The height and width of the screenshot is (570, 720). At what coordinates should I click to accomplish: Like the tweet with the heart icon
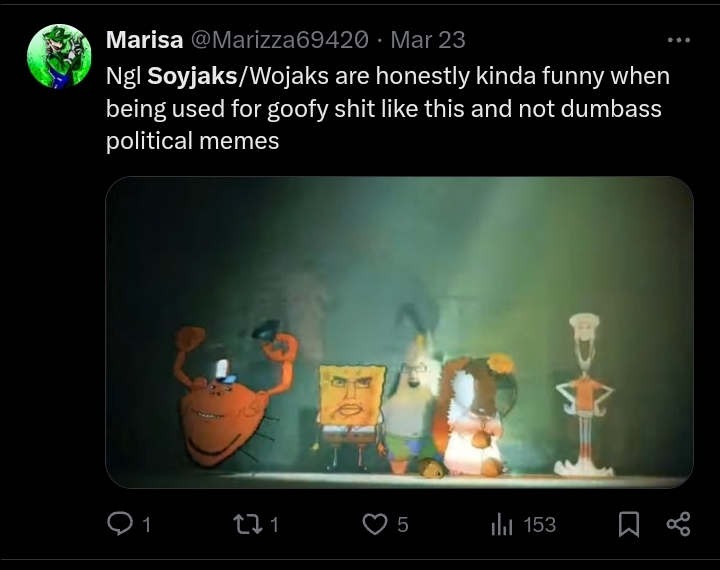click(x=374, y=524)
